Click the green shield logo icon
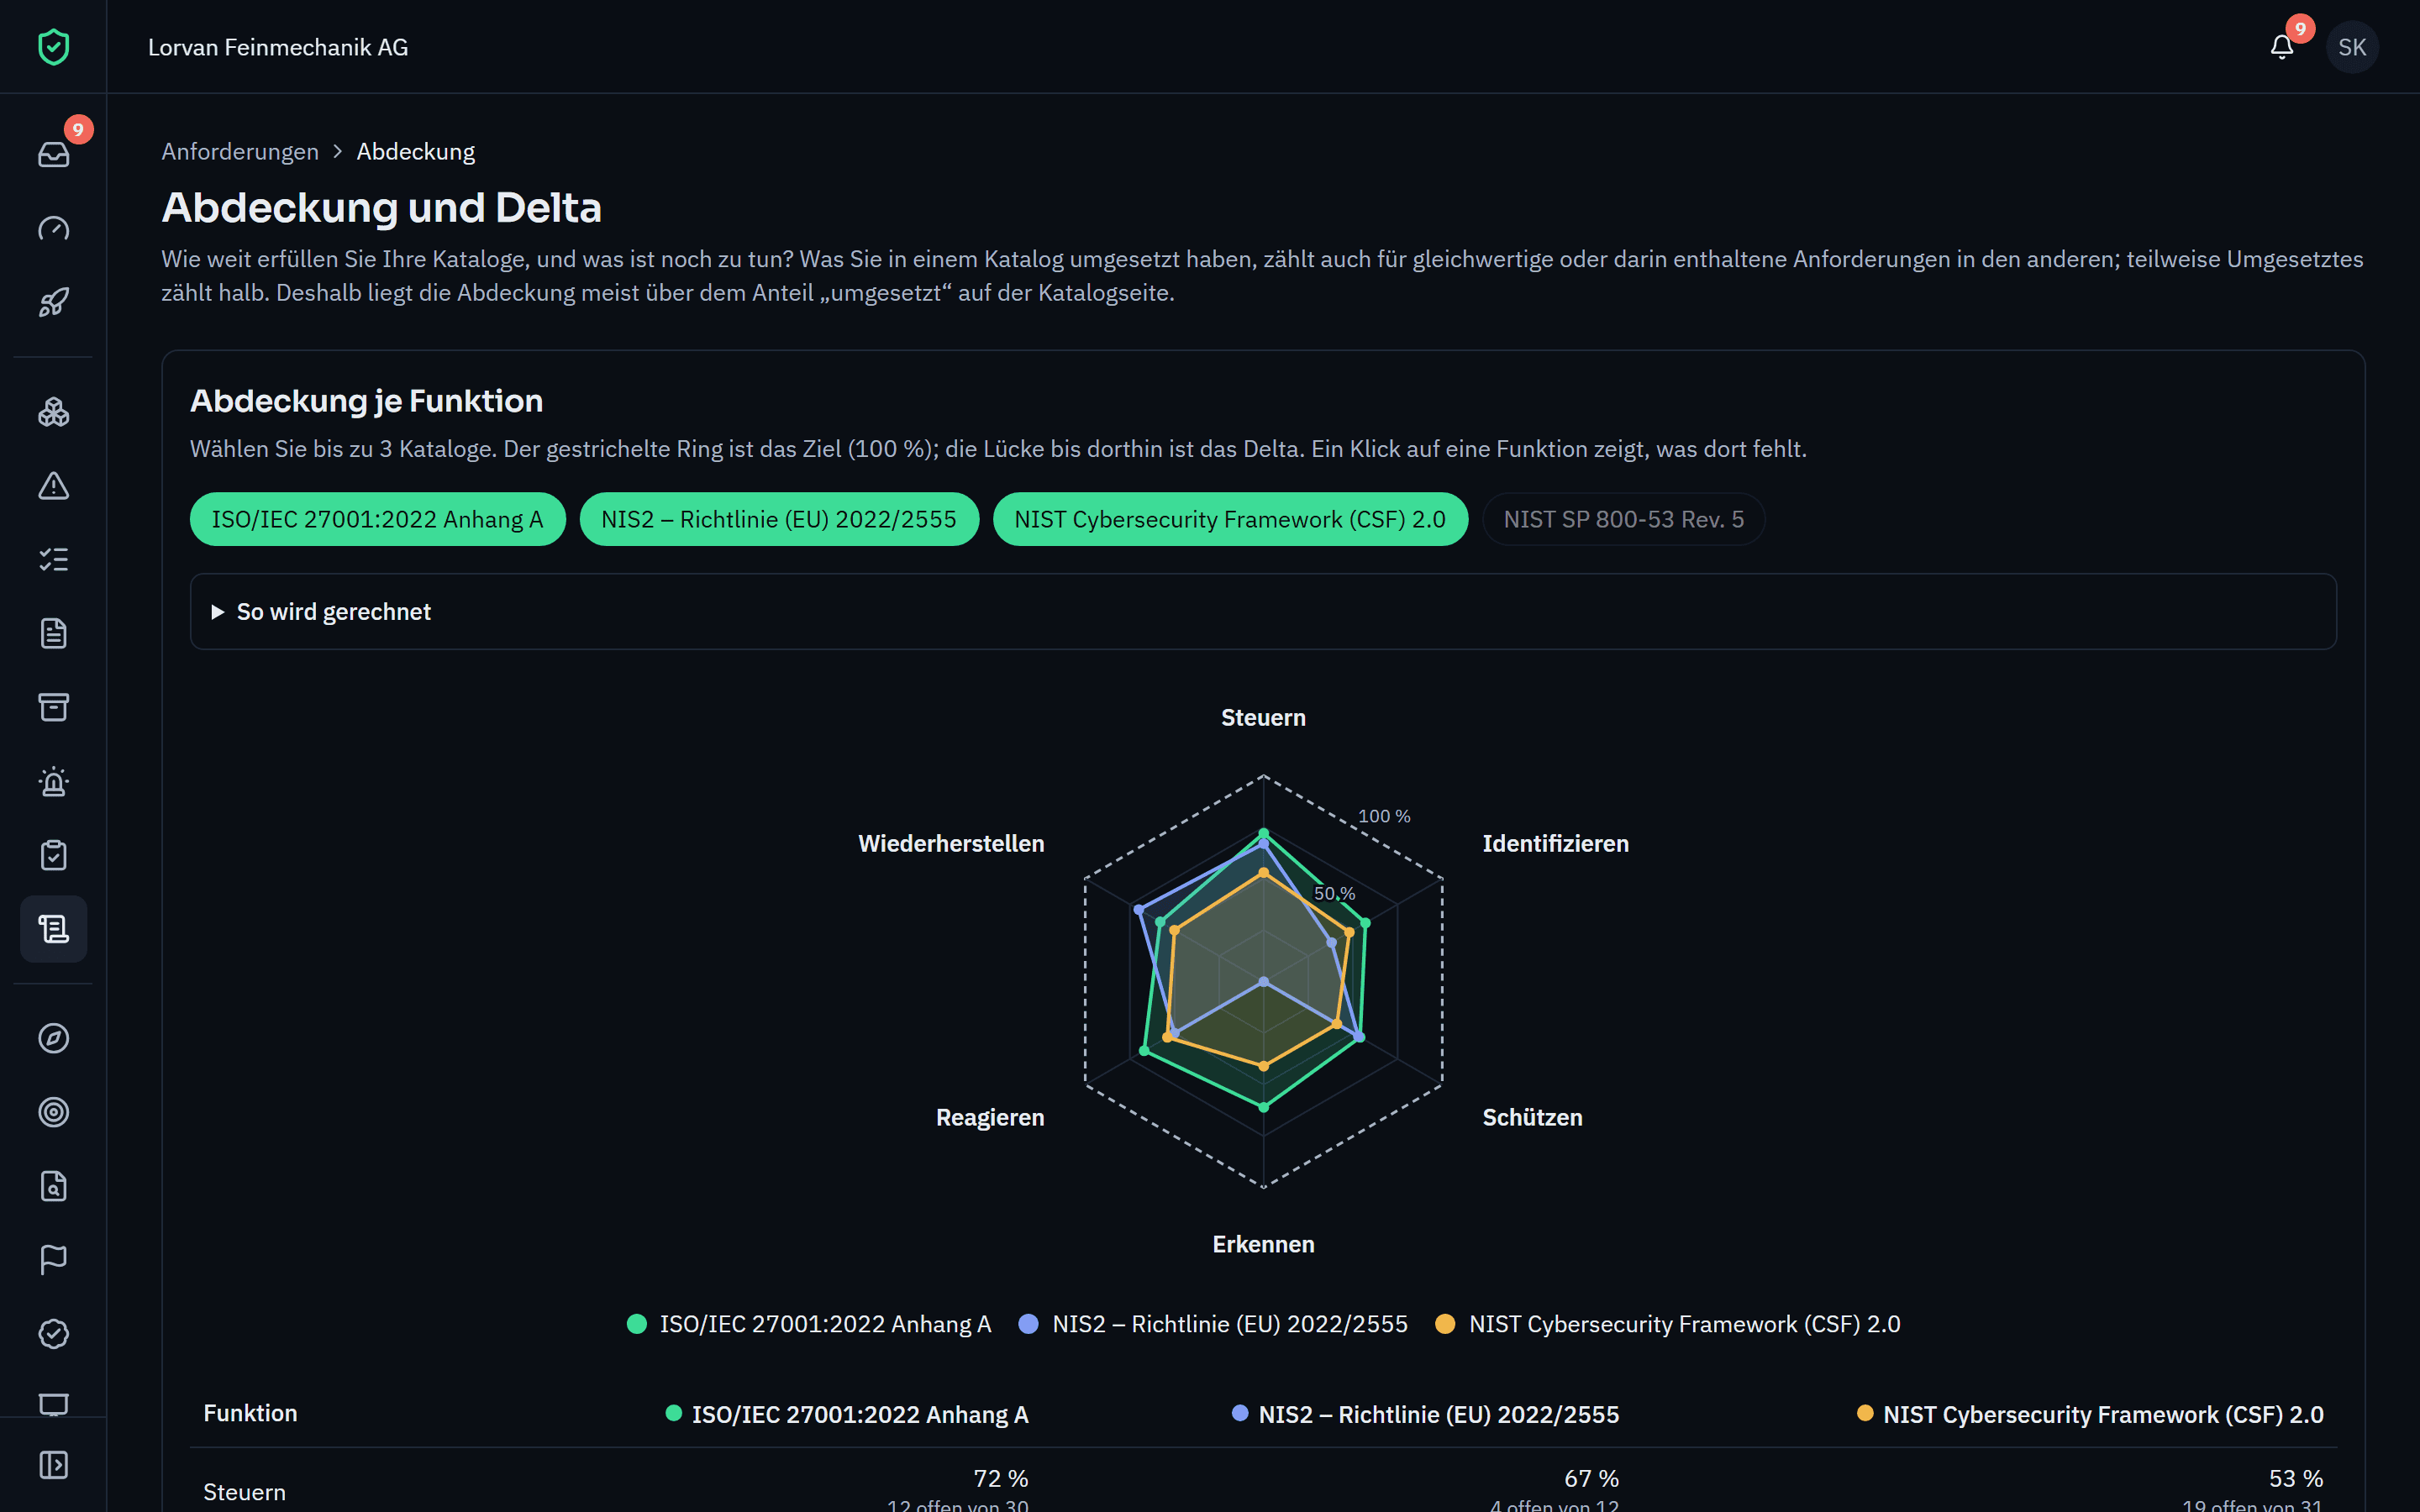The image size is (2420, 1512). [53, 47]
